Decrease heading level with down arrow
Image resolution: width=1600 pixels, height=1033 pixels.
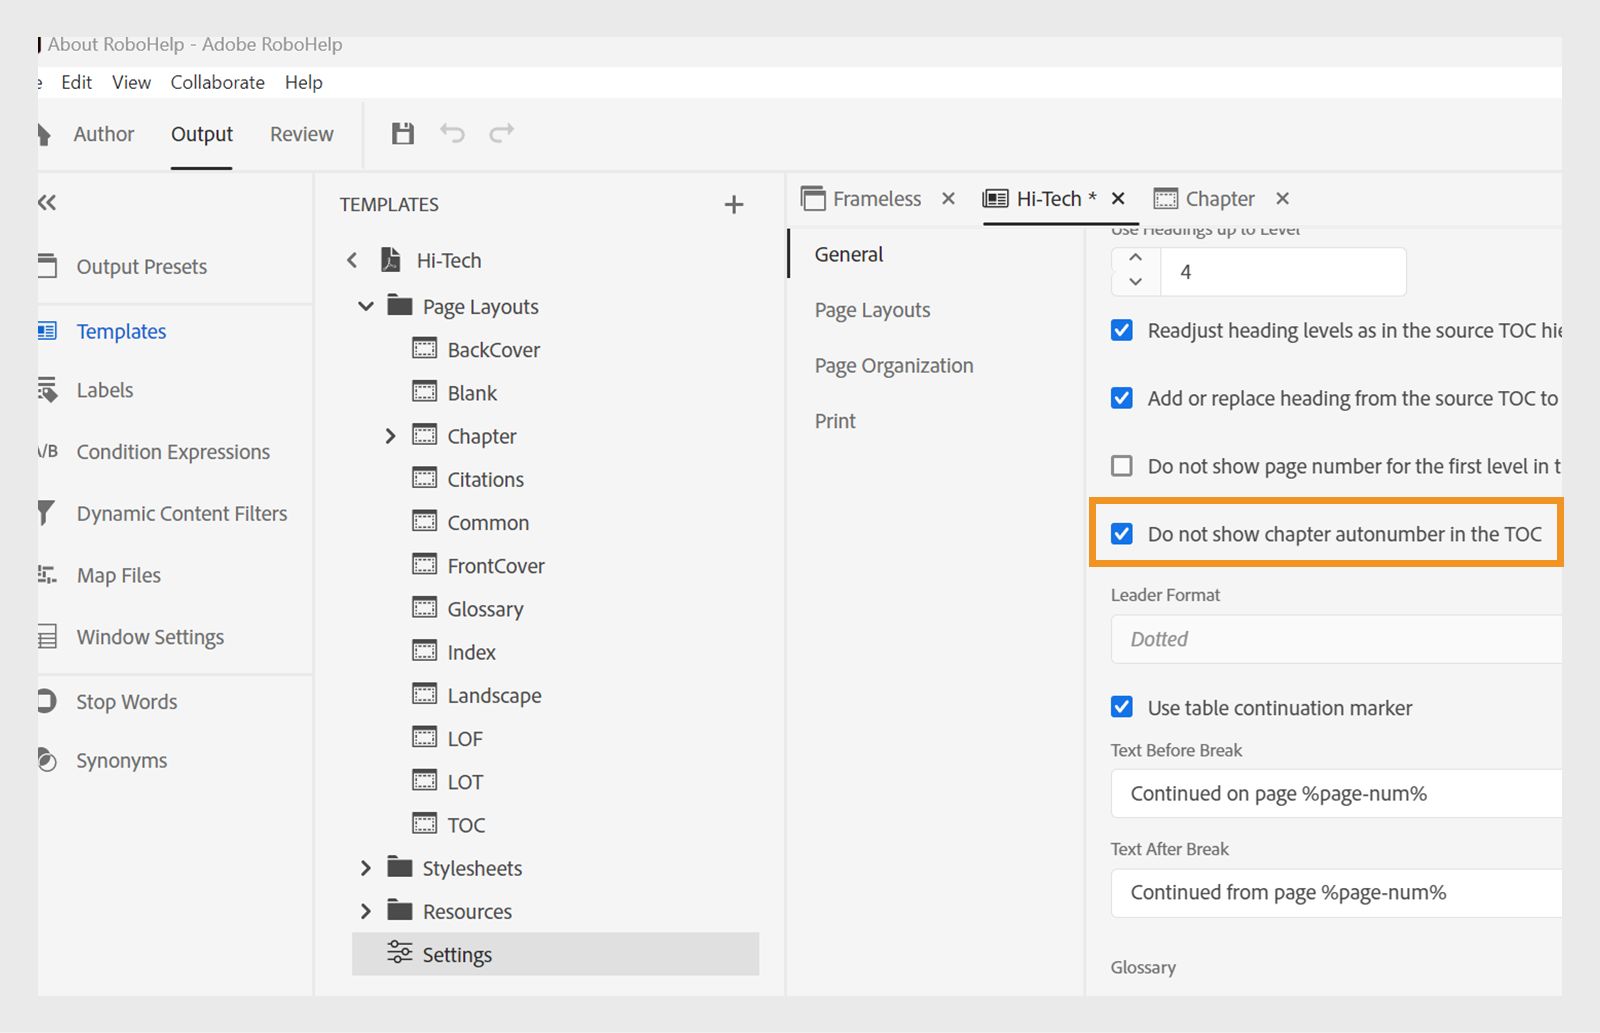(x=1135, y=283)
